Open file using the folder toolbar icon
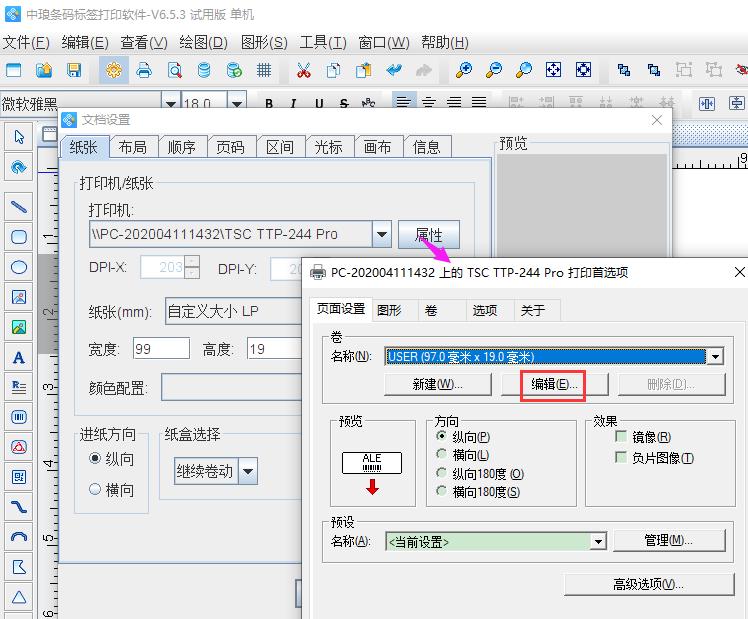This screenshot has width=748, height=619. [x=44, y=70]
